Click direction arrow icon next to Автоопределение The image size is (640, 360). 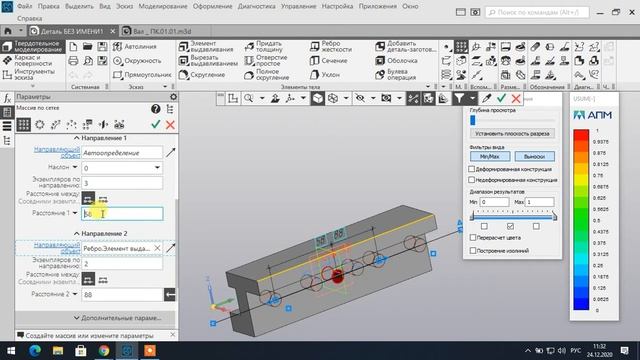[x=170, y=153]
